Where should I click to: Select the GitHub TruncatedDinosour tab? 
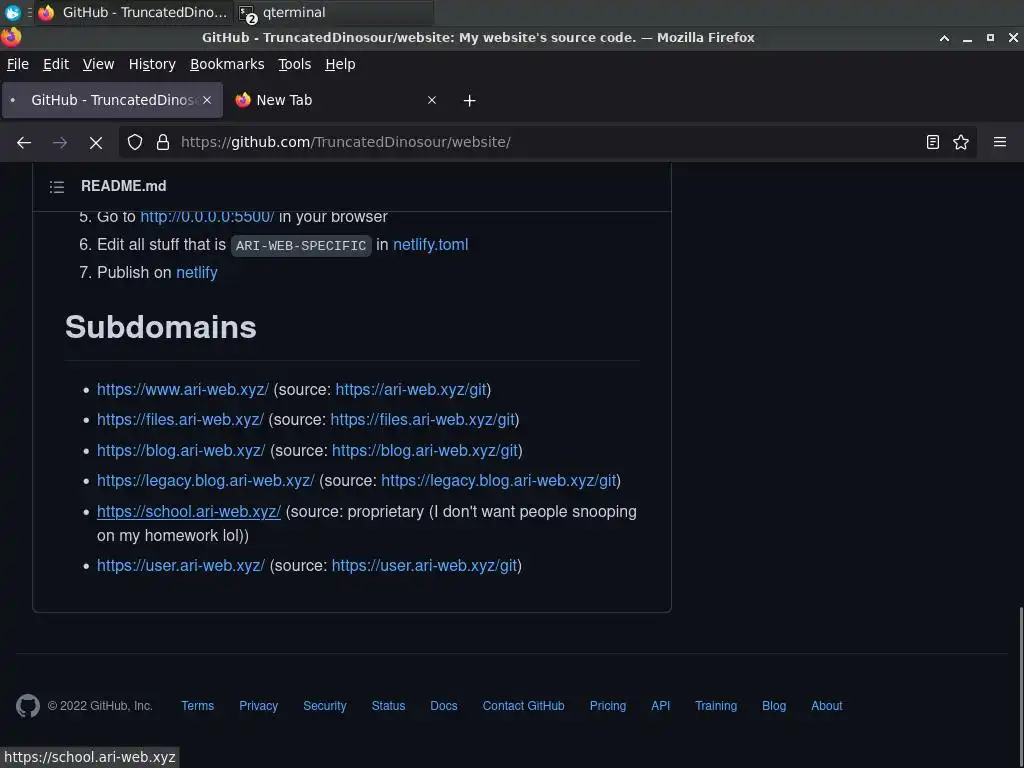(112, 100)
